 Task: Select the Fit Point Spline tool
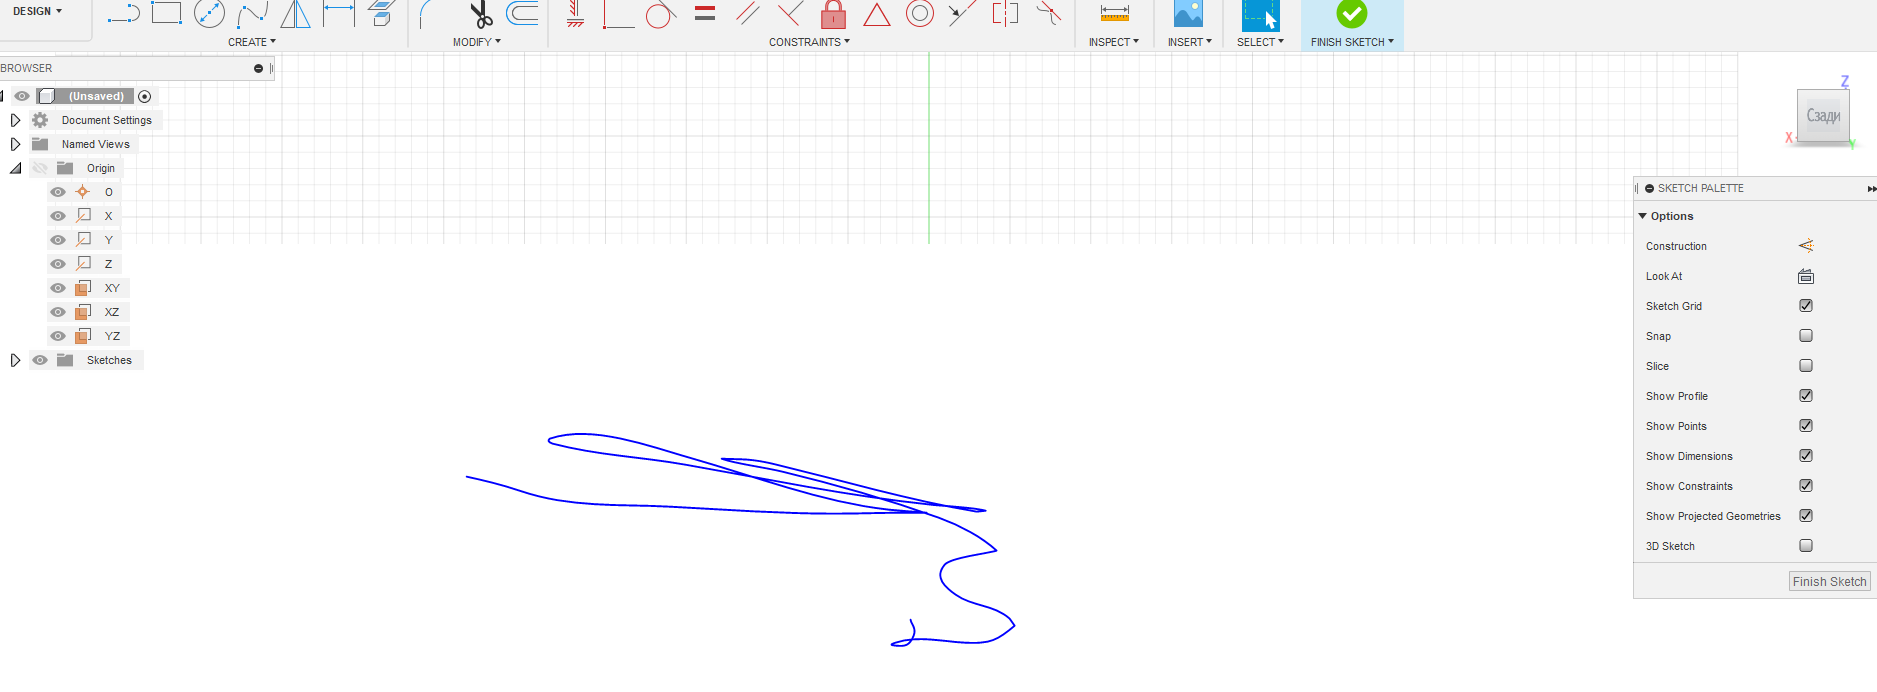[x=253, y=14]
